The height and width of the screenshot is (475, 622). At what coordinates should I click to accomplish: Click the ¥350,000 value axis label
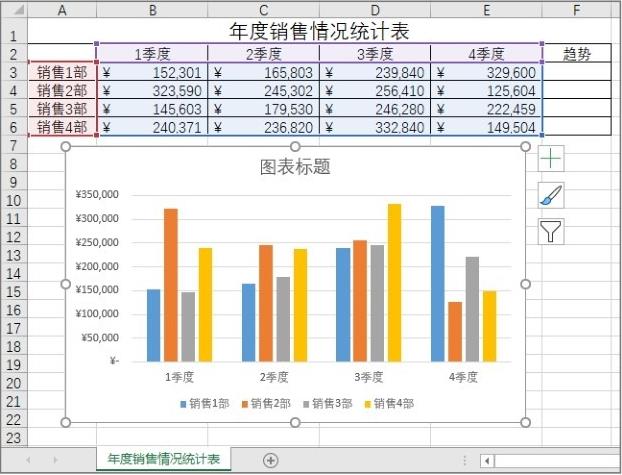point(97,194)
